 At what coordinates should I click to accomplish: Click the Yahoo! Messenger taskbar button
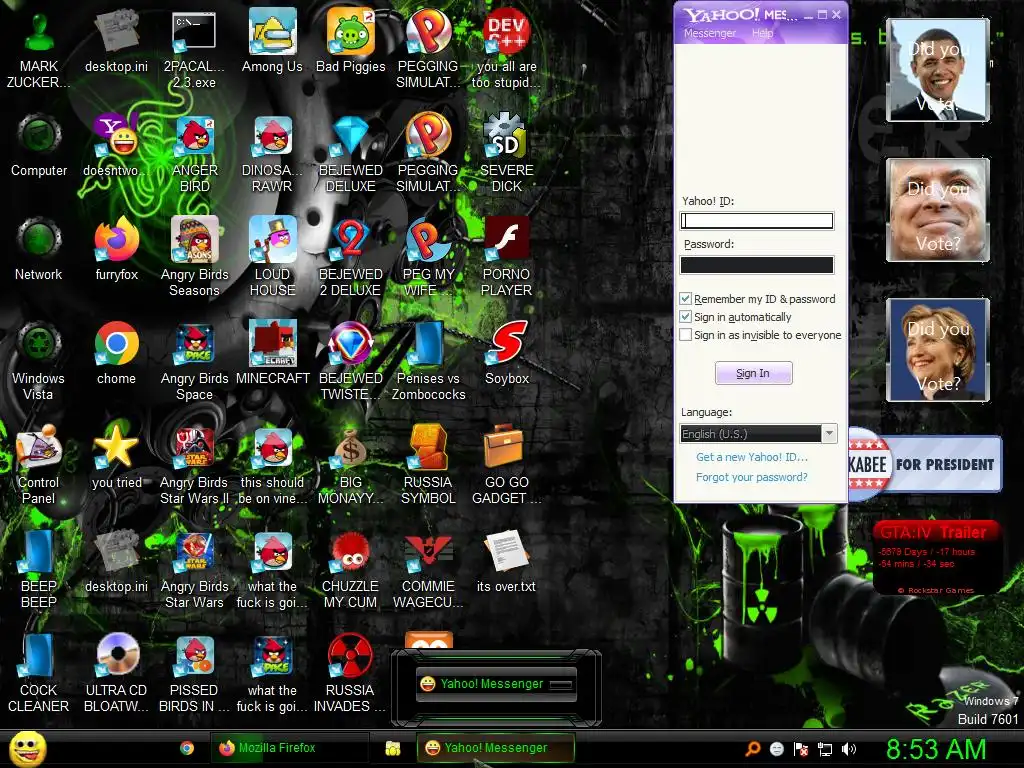[x=496, y=748]
